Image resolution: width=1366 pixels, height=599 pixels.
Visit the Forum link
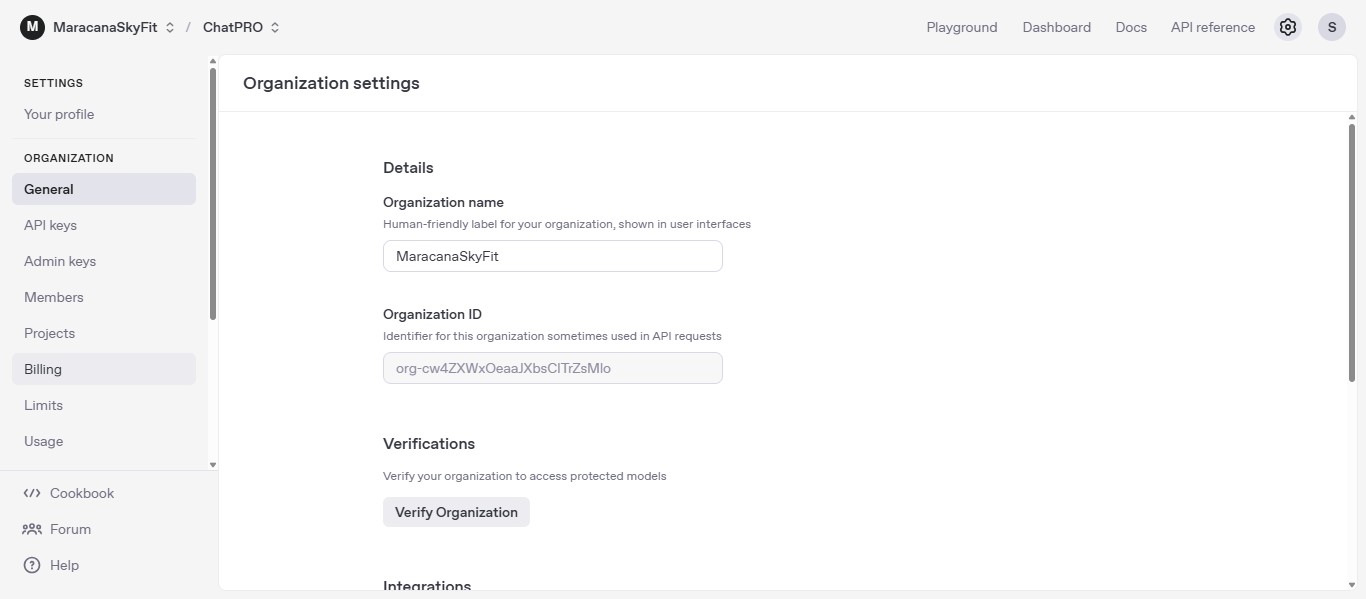[70, 529]
